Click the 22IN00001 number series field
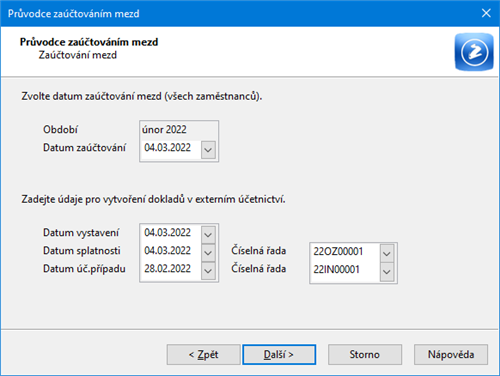This screenshot has width=500, height=376. coord(345,269)
